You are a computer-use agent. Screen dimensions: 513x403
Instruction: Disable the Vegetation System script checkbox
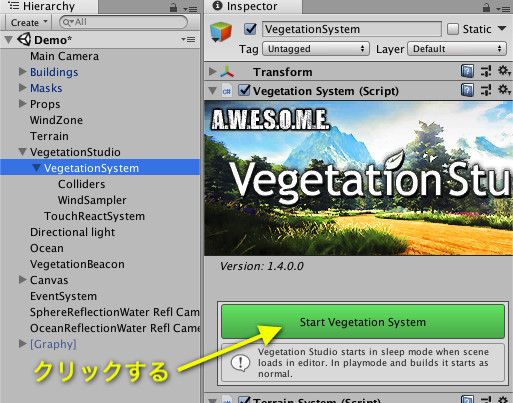pyautogui.click(x=244, y=90)
